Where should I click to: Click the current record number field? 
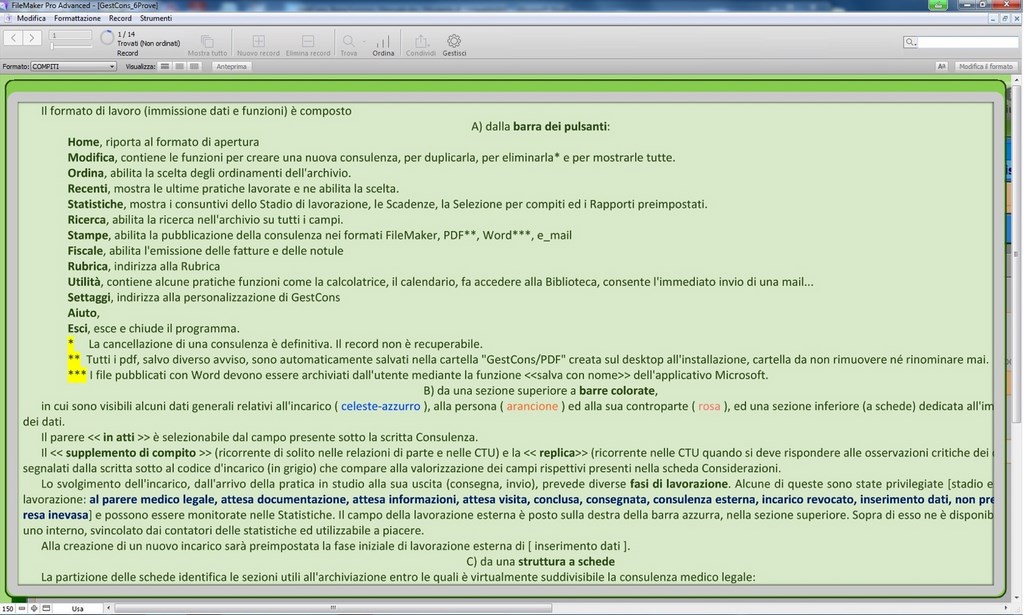(x=71, y=35)
